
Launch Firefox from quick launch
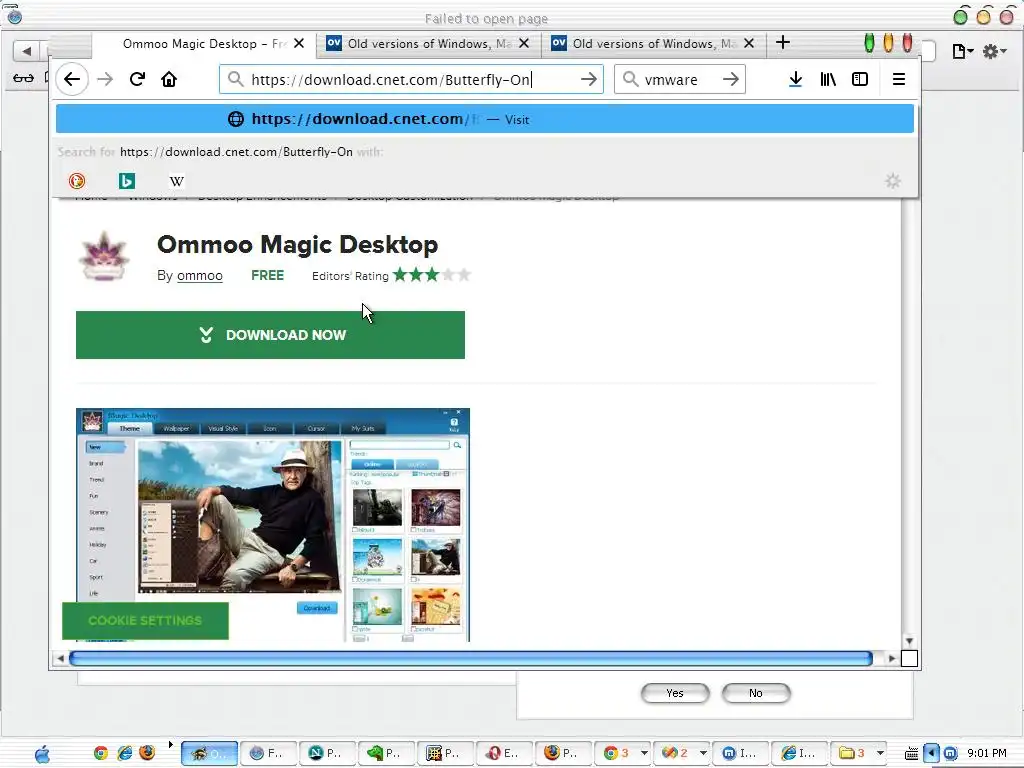pos(148,753)
